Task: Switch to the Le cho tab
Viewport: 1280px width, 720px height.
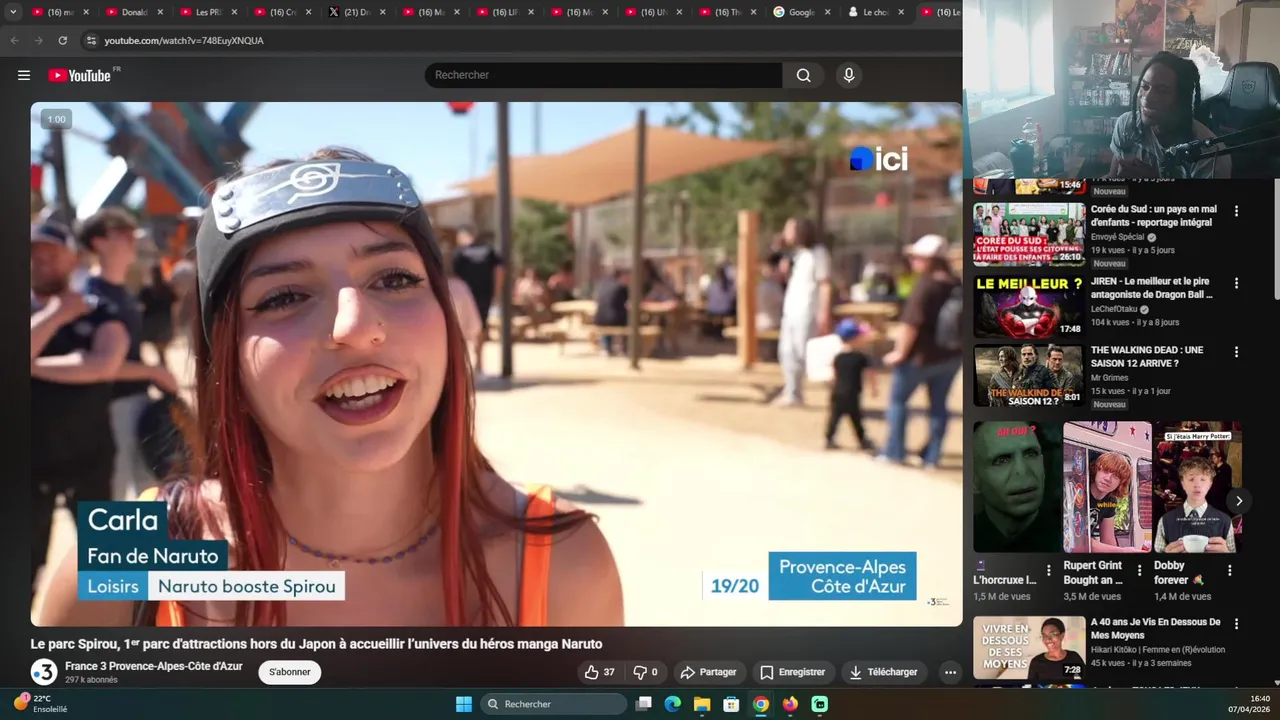Action: click(875, 12)
